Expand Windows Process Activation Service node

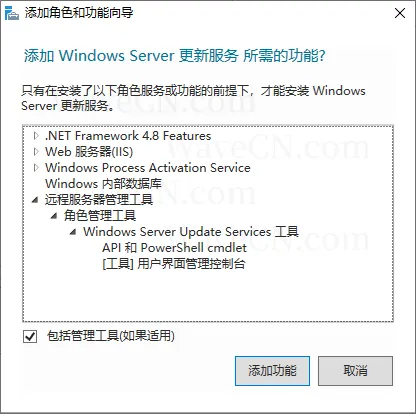coord(36,168)
